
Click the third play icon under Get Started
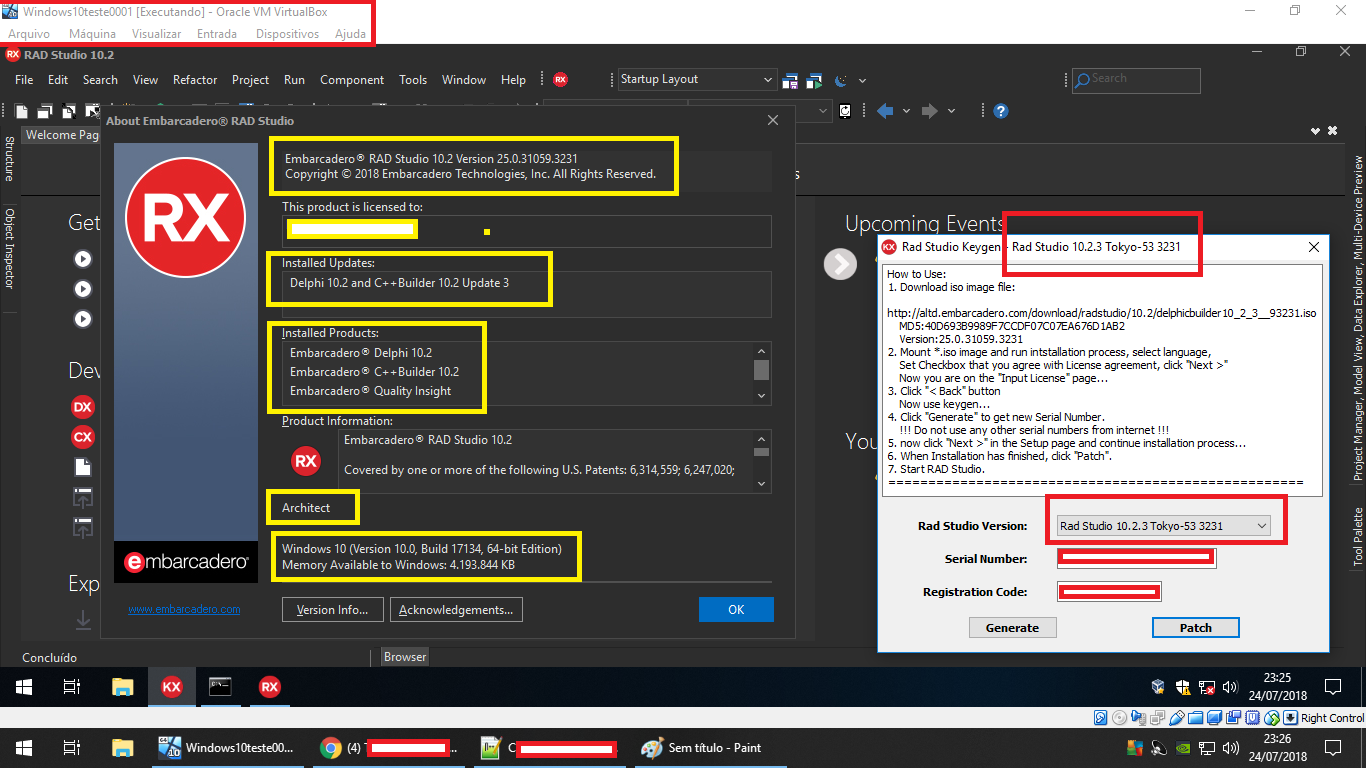(83, 320)
